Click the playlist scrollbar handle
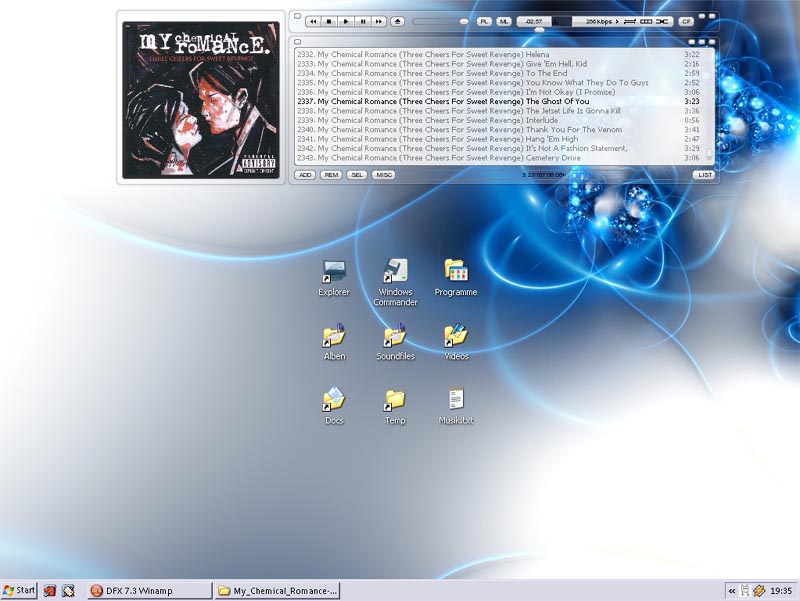 click(x=709, y=153)
